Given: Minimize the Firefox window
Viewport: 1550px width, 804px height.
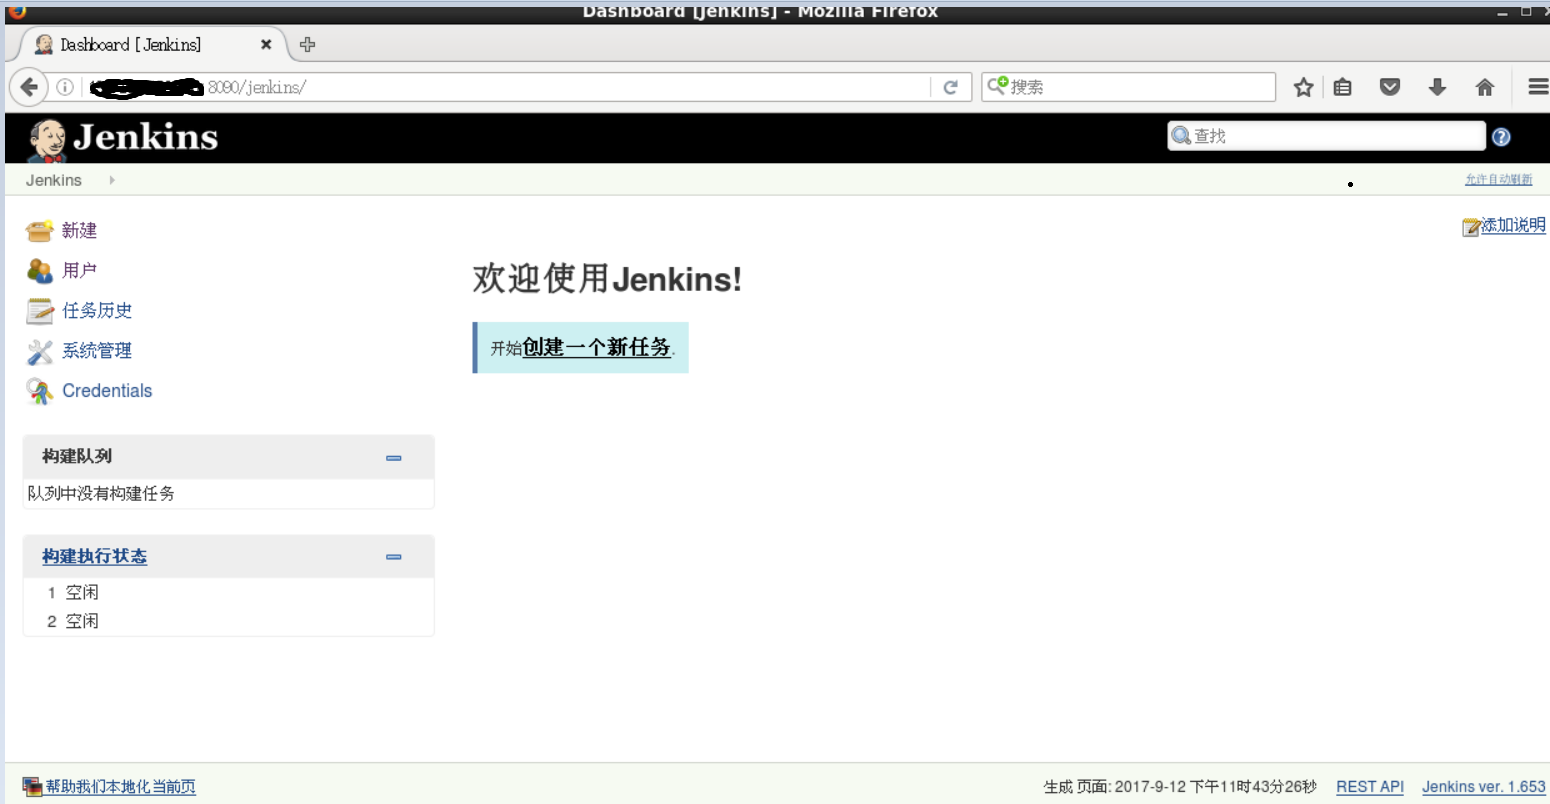Looking at the screenshot, I should pos(1502,12).
